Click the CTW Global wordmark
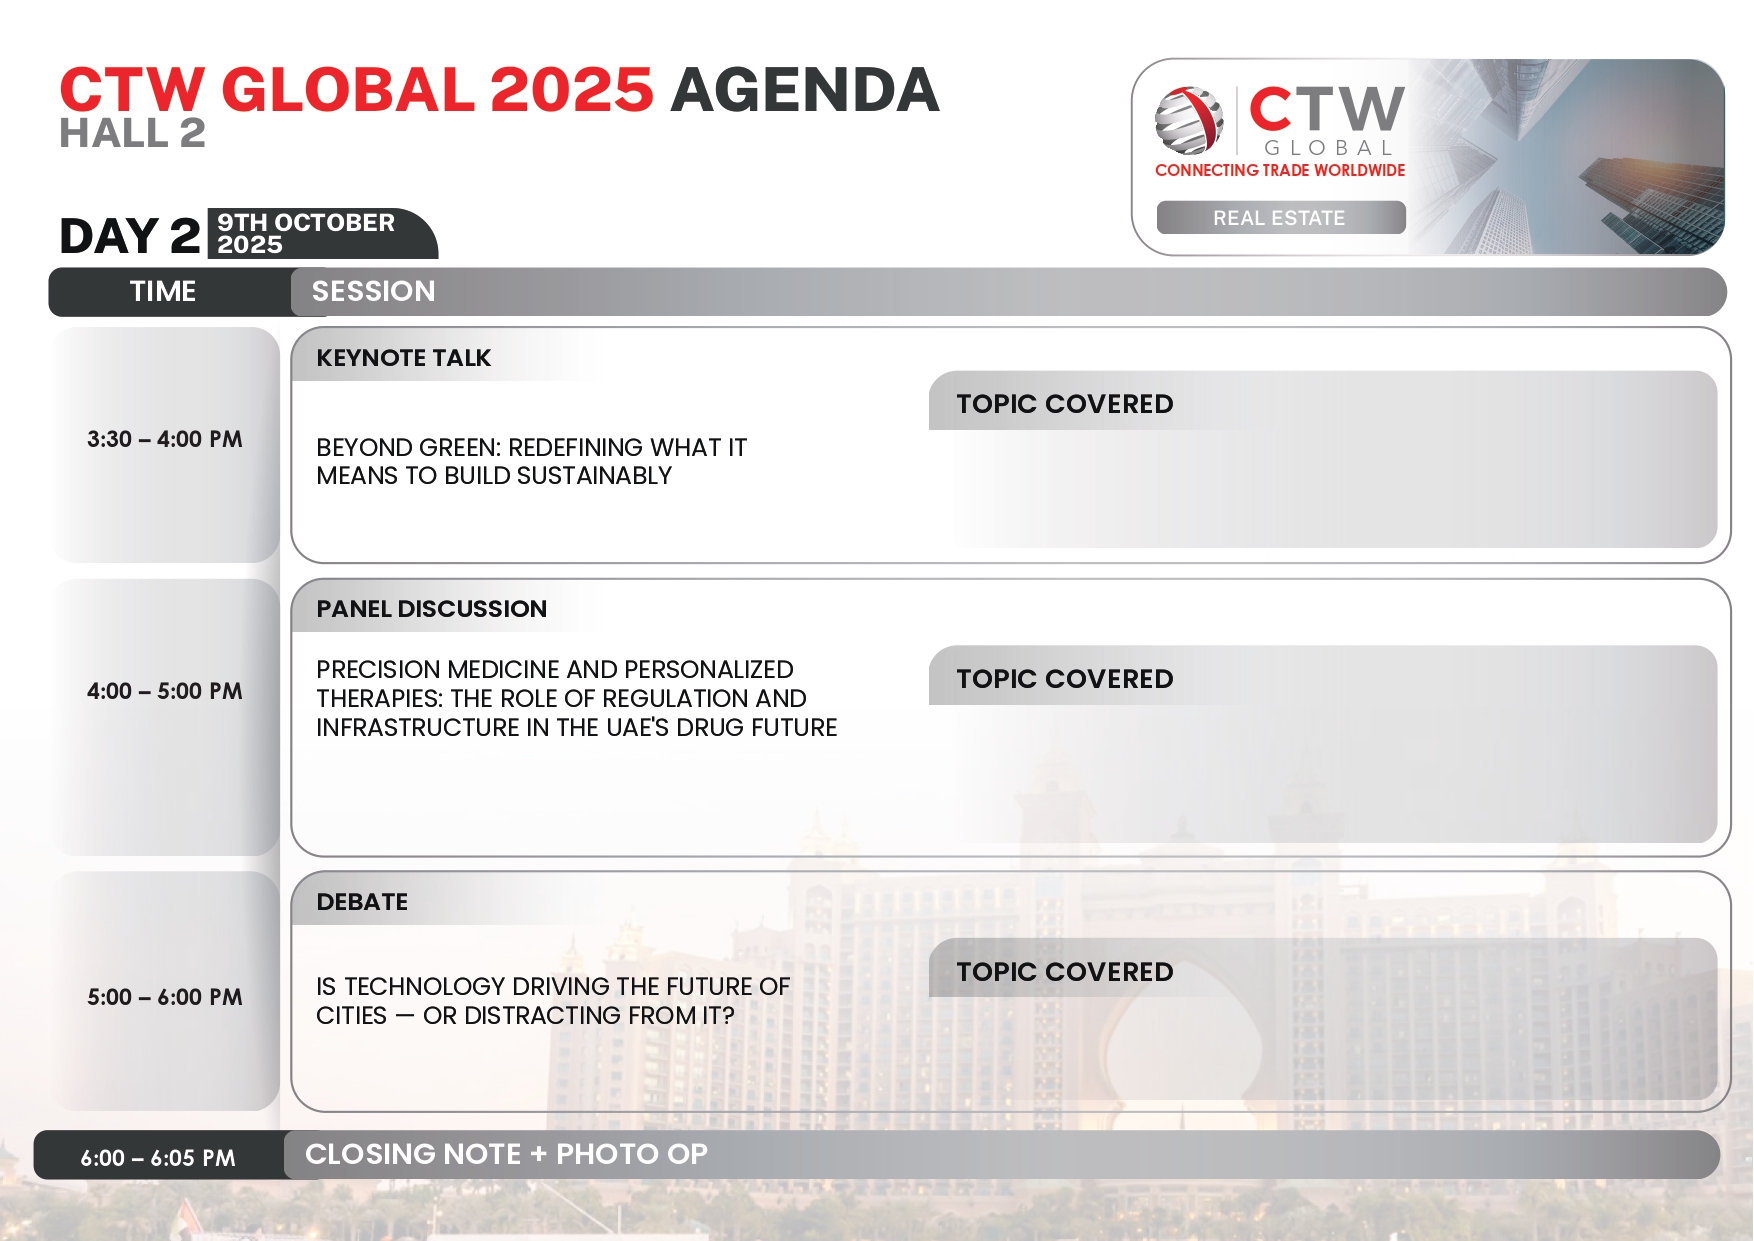Viewport: 1754px width, 1241px height. (1326, 120)
